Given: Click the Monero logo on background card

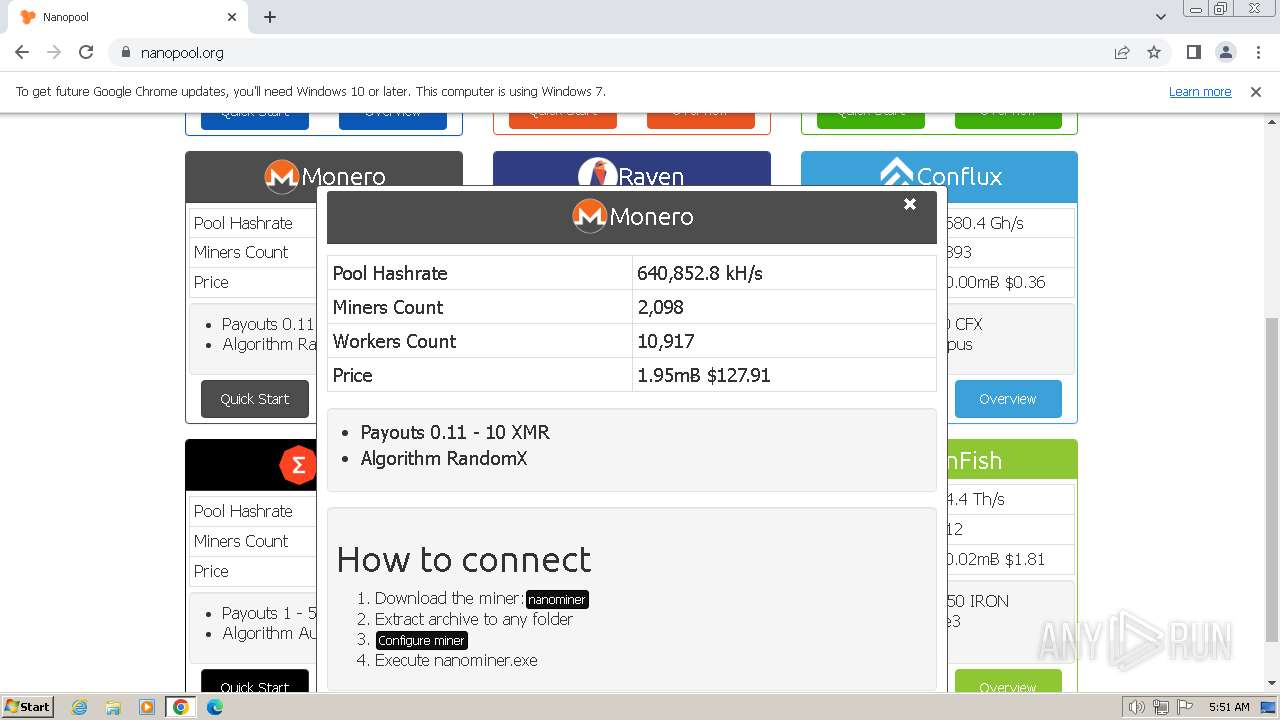Looking at the screenshot, I should [x=281, y=177].
